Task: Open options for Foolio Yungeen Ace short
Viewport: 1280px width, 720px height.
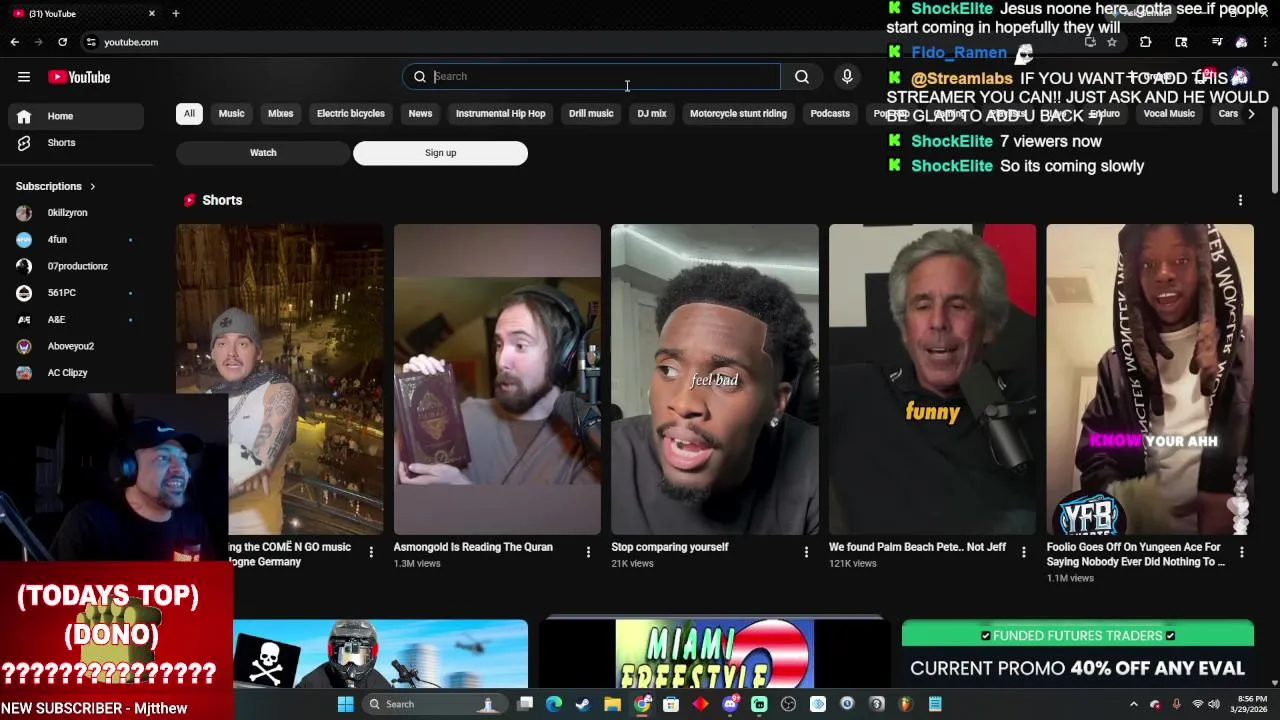Action: coord(1241,552)
